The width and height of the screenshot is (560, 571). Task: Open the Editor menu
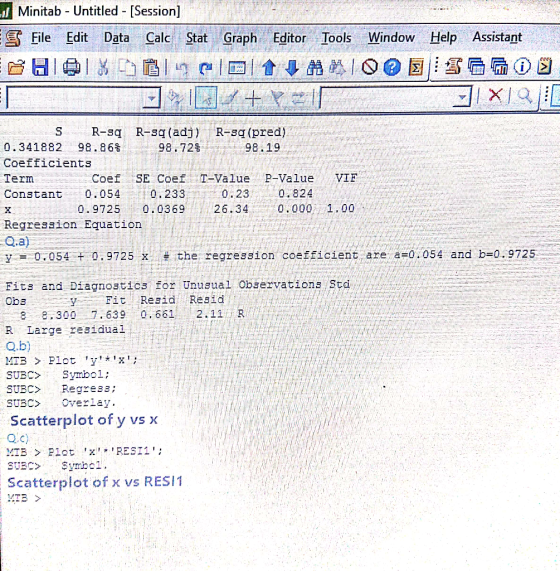(x=289, y=38)
